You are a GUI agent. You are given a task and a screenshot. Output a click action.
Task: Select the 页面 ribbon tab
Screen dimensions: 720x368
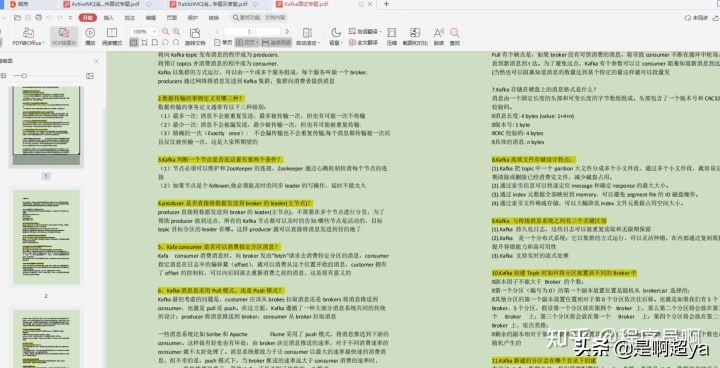coord(172,18)
